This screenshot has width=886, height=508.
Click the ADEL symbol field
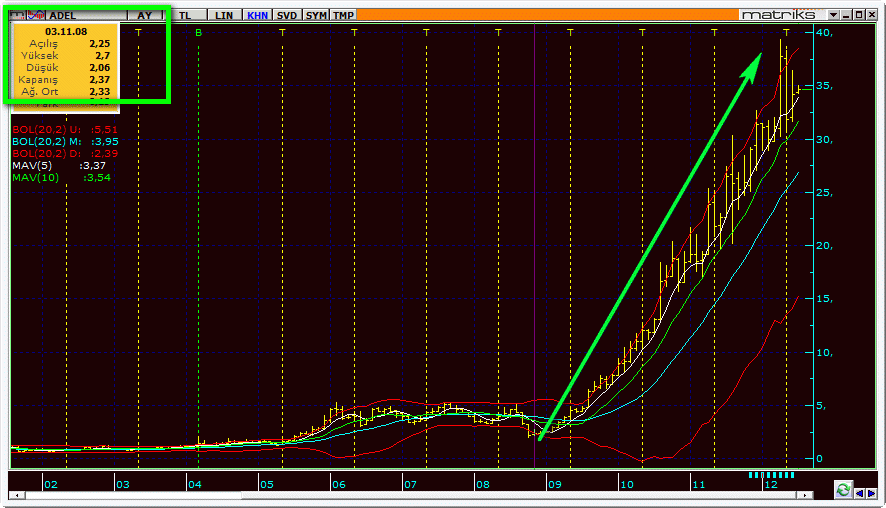pyautogui.click(x=86, y=15)
